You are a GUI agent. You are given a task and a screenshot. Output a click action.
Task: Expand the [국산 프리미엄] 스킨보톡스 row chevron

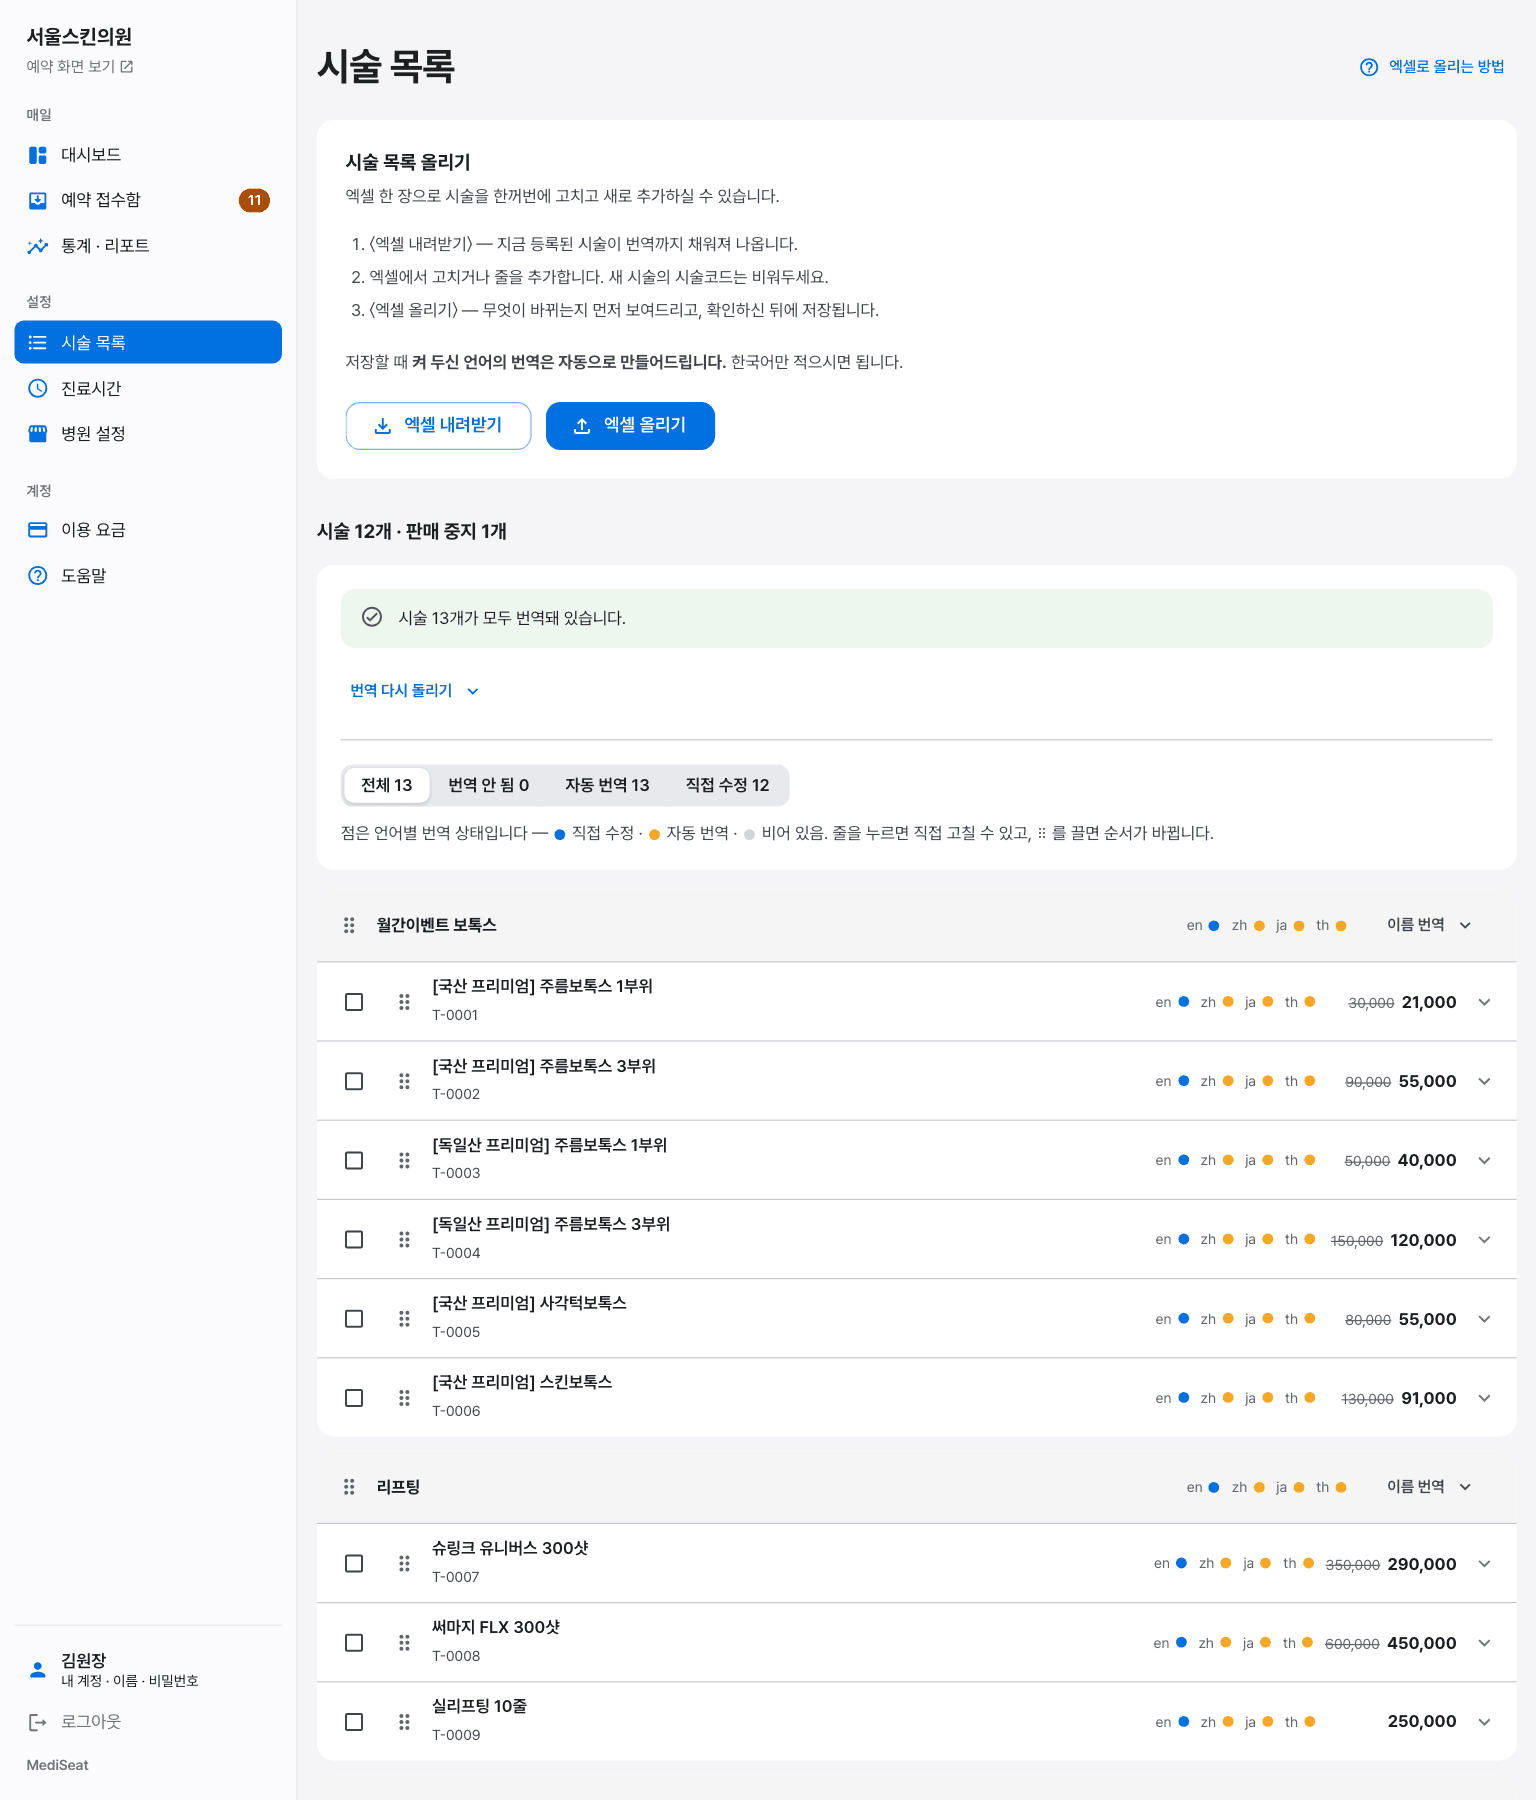coord(1485,1398)
